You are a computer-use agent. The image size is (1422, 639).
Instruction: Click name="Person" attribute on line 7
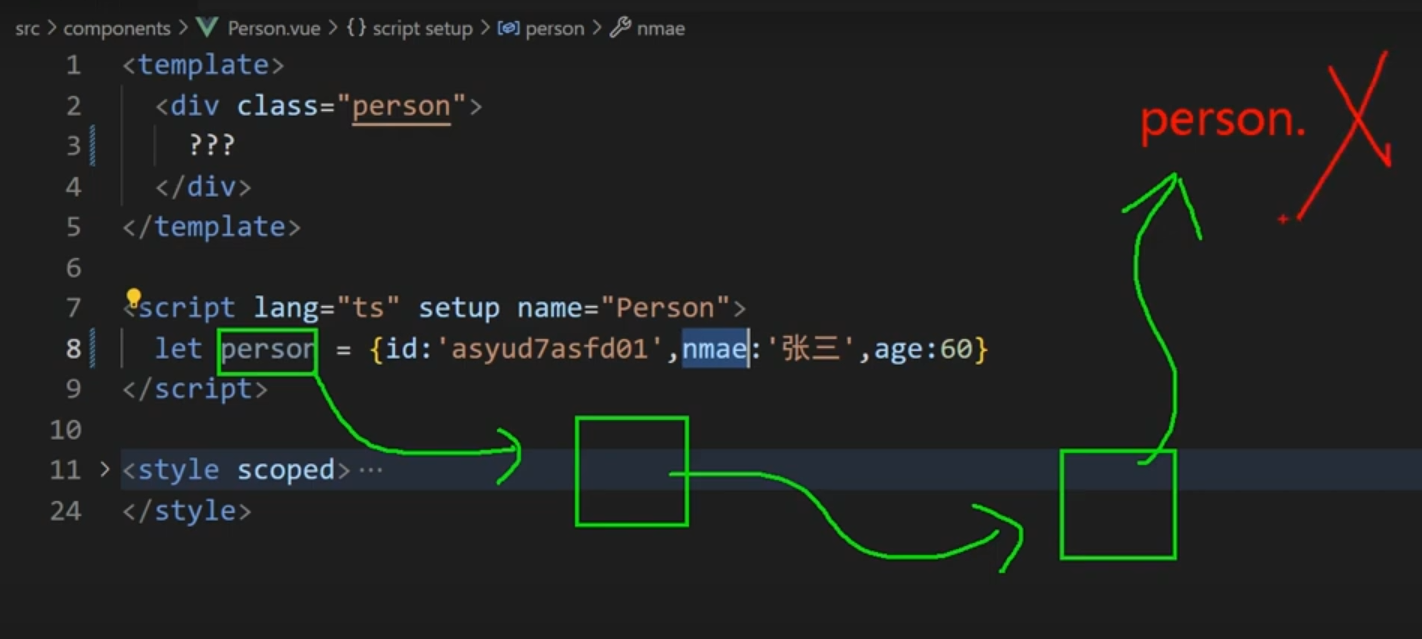[x=624, y=308]
